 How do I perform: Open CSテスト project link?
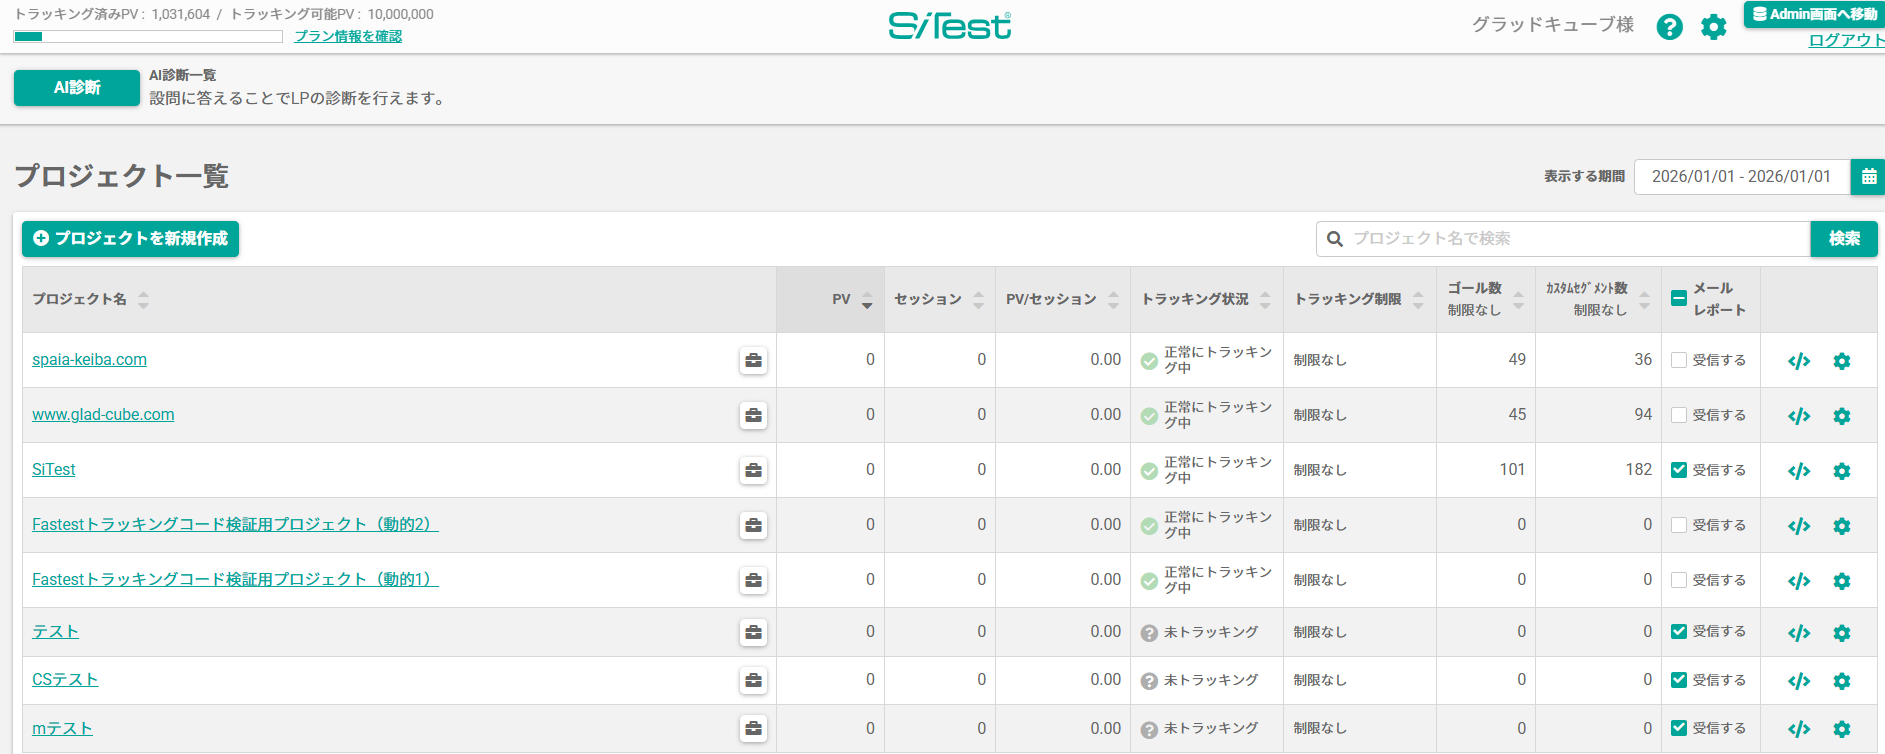click(x=65, y=680)
